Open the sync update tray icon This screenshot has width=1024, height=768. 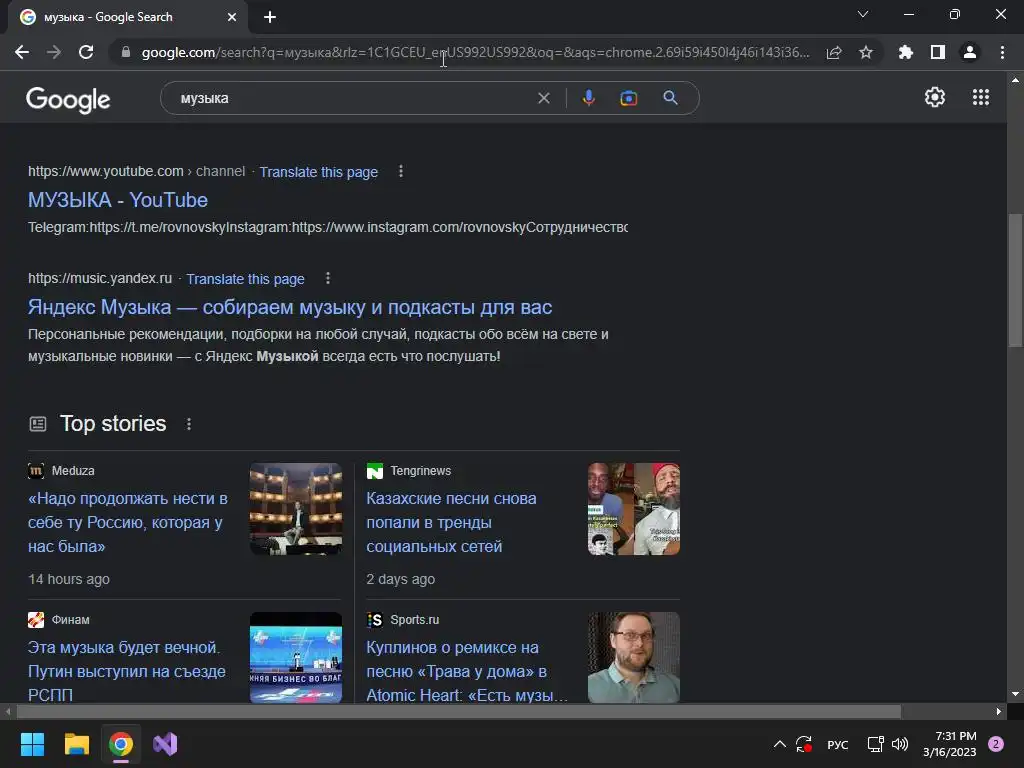pyautogui.click(x=804, y=744)
